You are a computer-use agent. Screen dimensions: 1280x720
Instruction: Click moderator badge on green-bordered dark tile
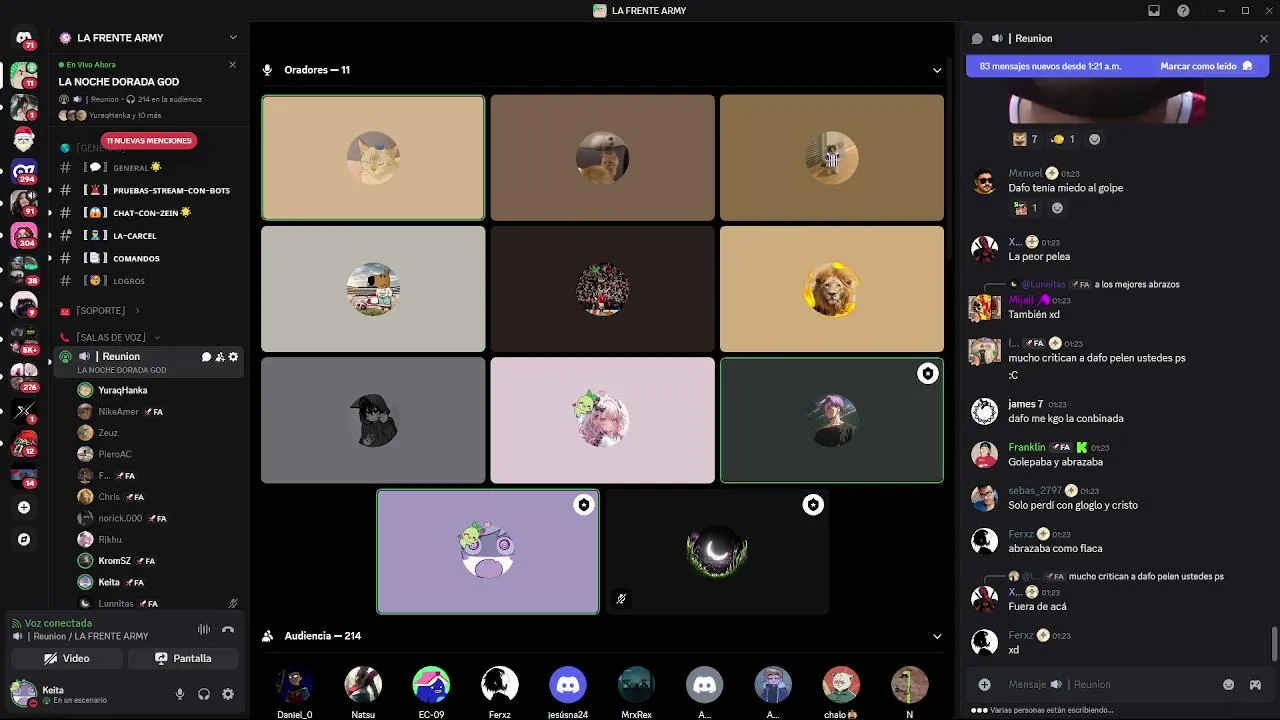928,373
